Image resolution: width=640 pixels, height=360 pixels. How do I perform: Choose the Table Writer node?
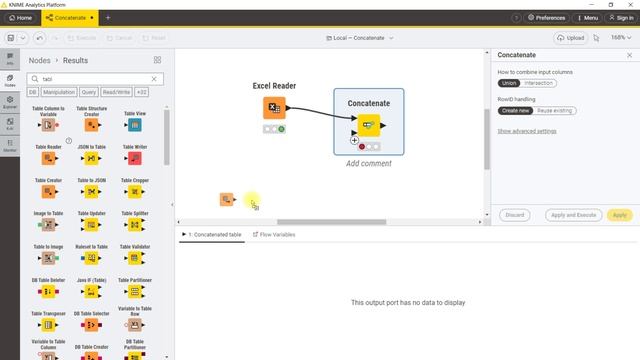pyautogui.click(x=135, y=158)
